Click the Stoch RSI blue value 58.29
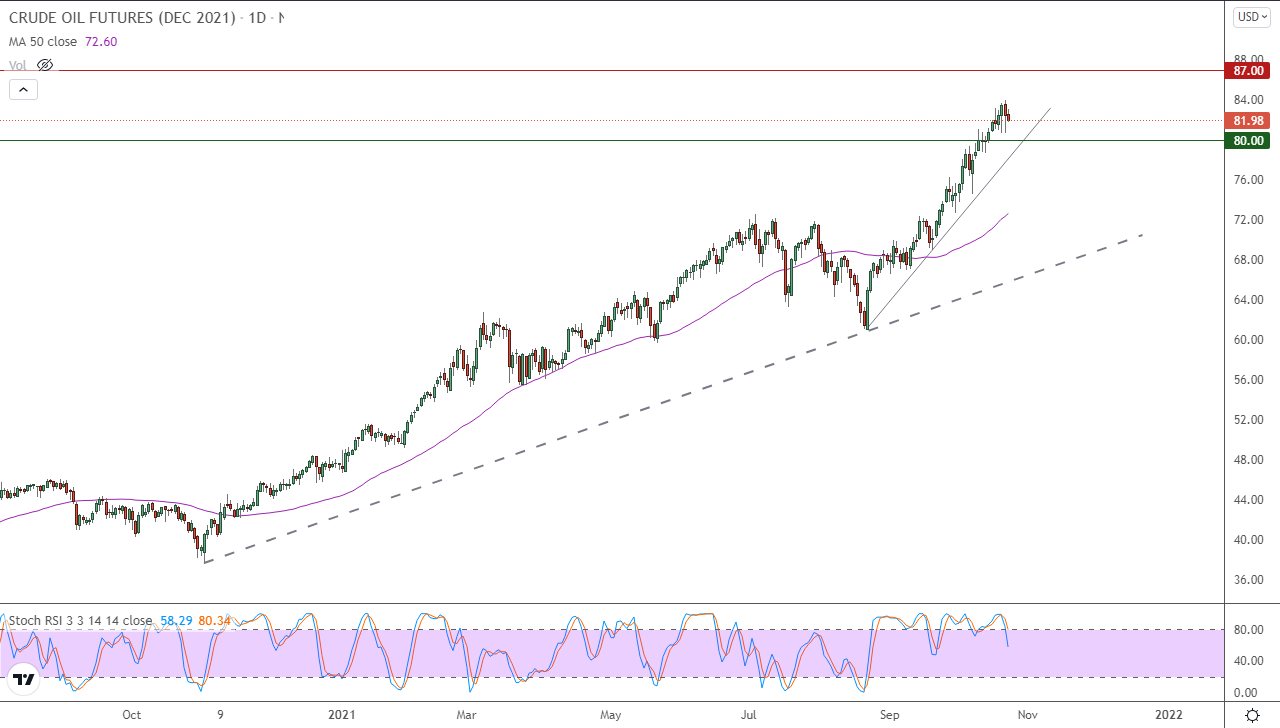This screenshot has width=1280, height=728. (176, 621)
